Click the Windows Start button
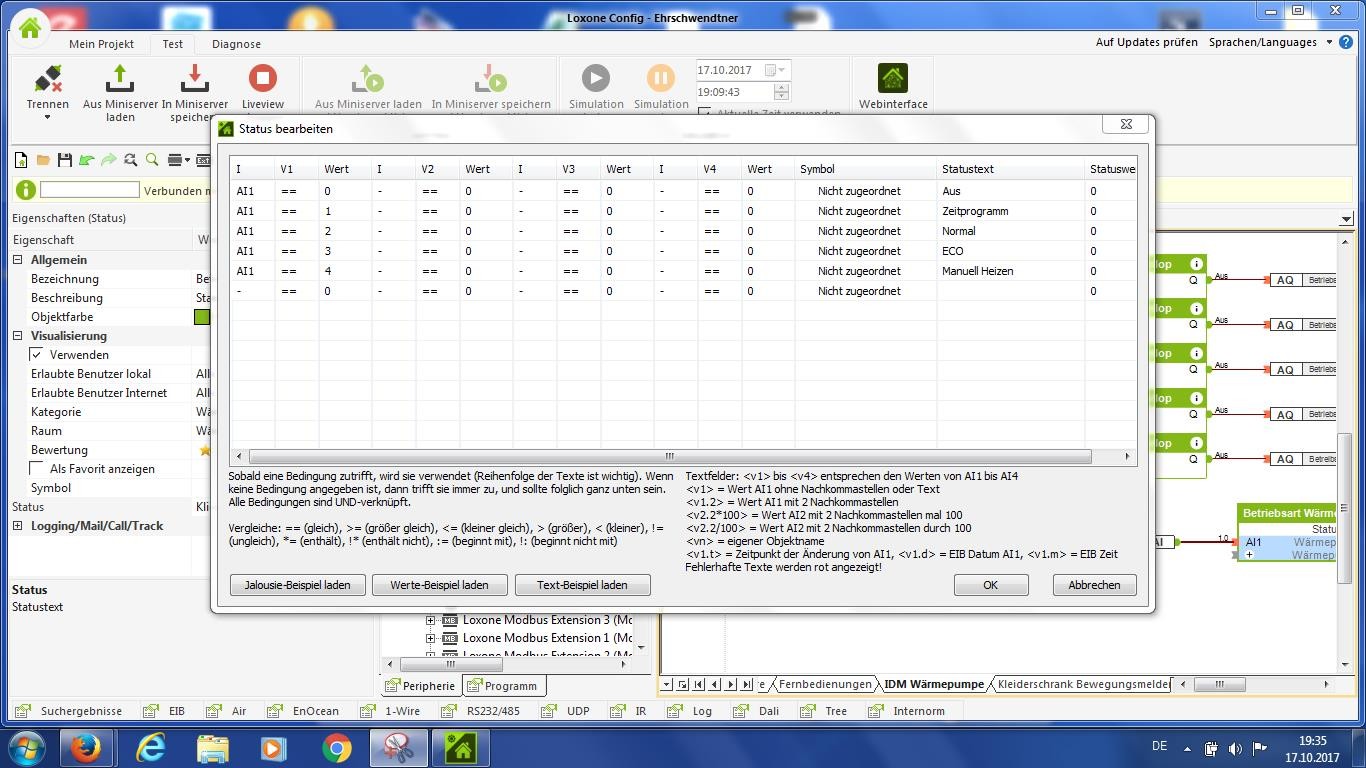 pyautogui.click(x=26, y=747)
